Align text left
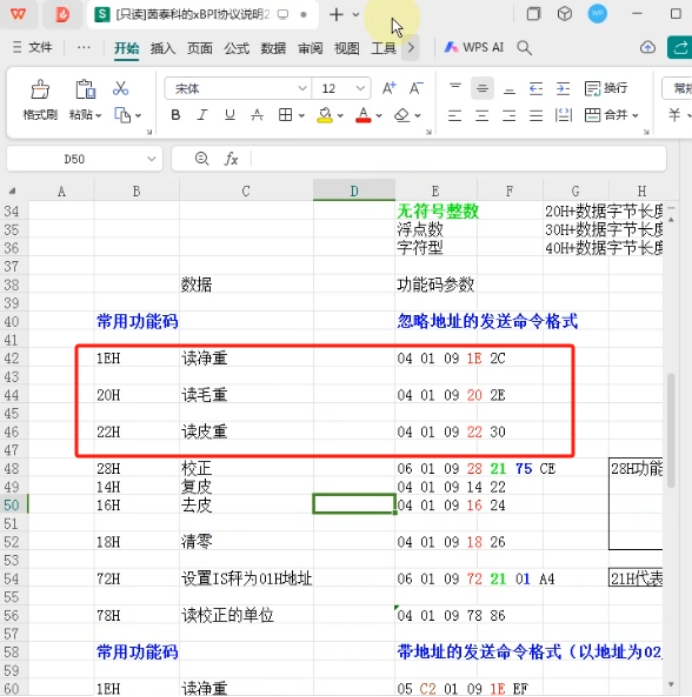This screenshot has width=692, height=697. (x=454, y=116)
